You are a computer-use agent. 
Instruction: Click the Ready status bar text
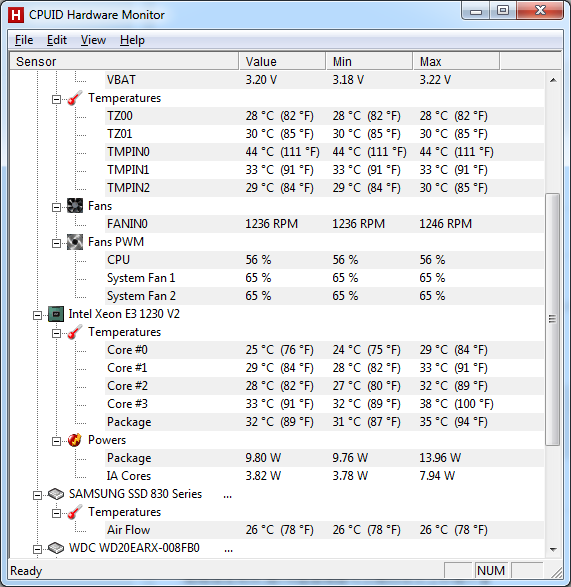tap(26, 571)
